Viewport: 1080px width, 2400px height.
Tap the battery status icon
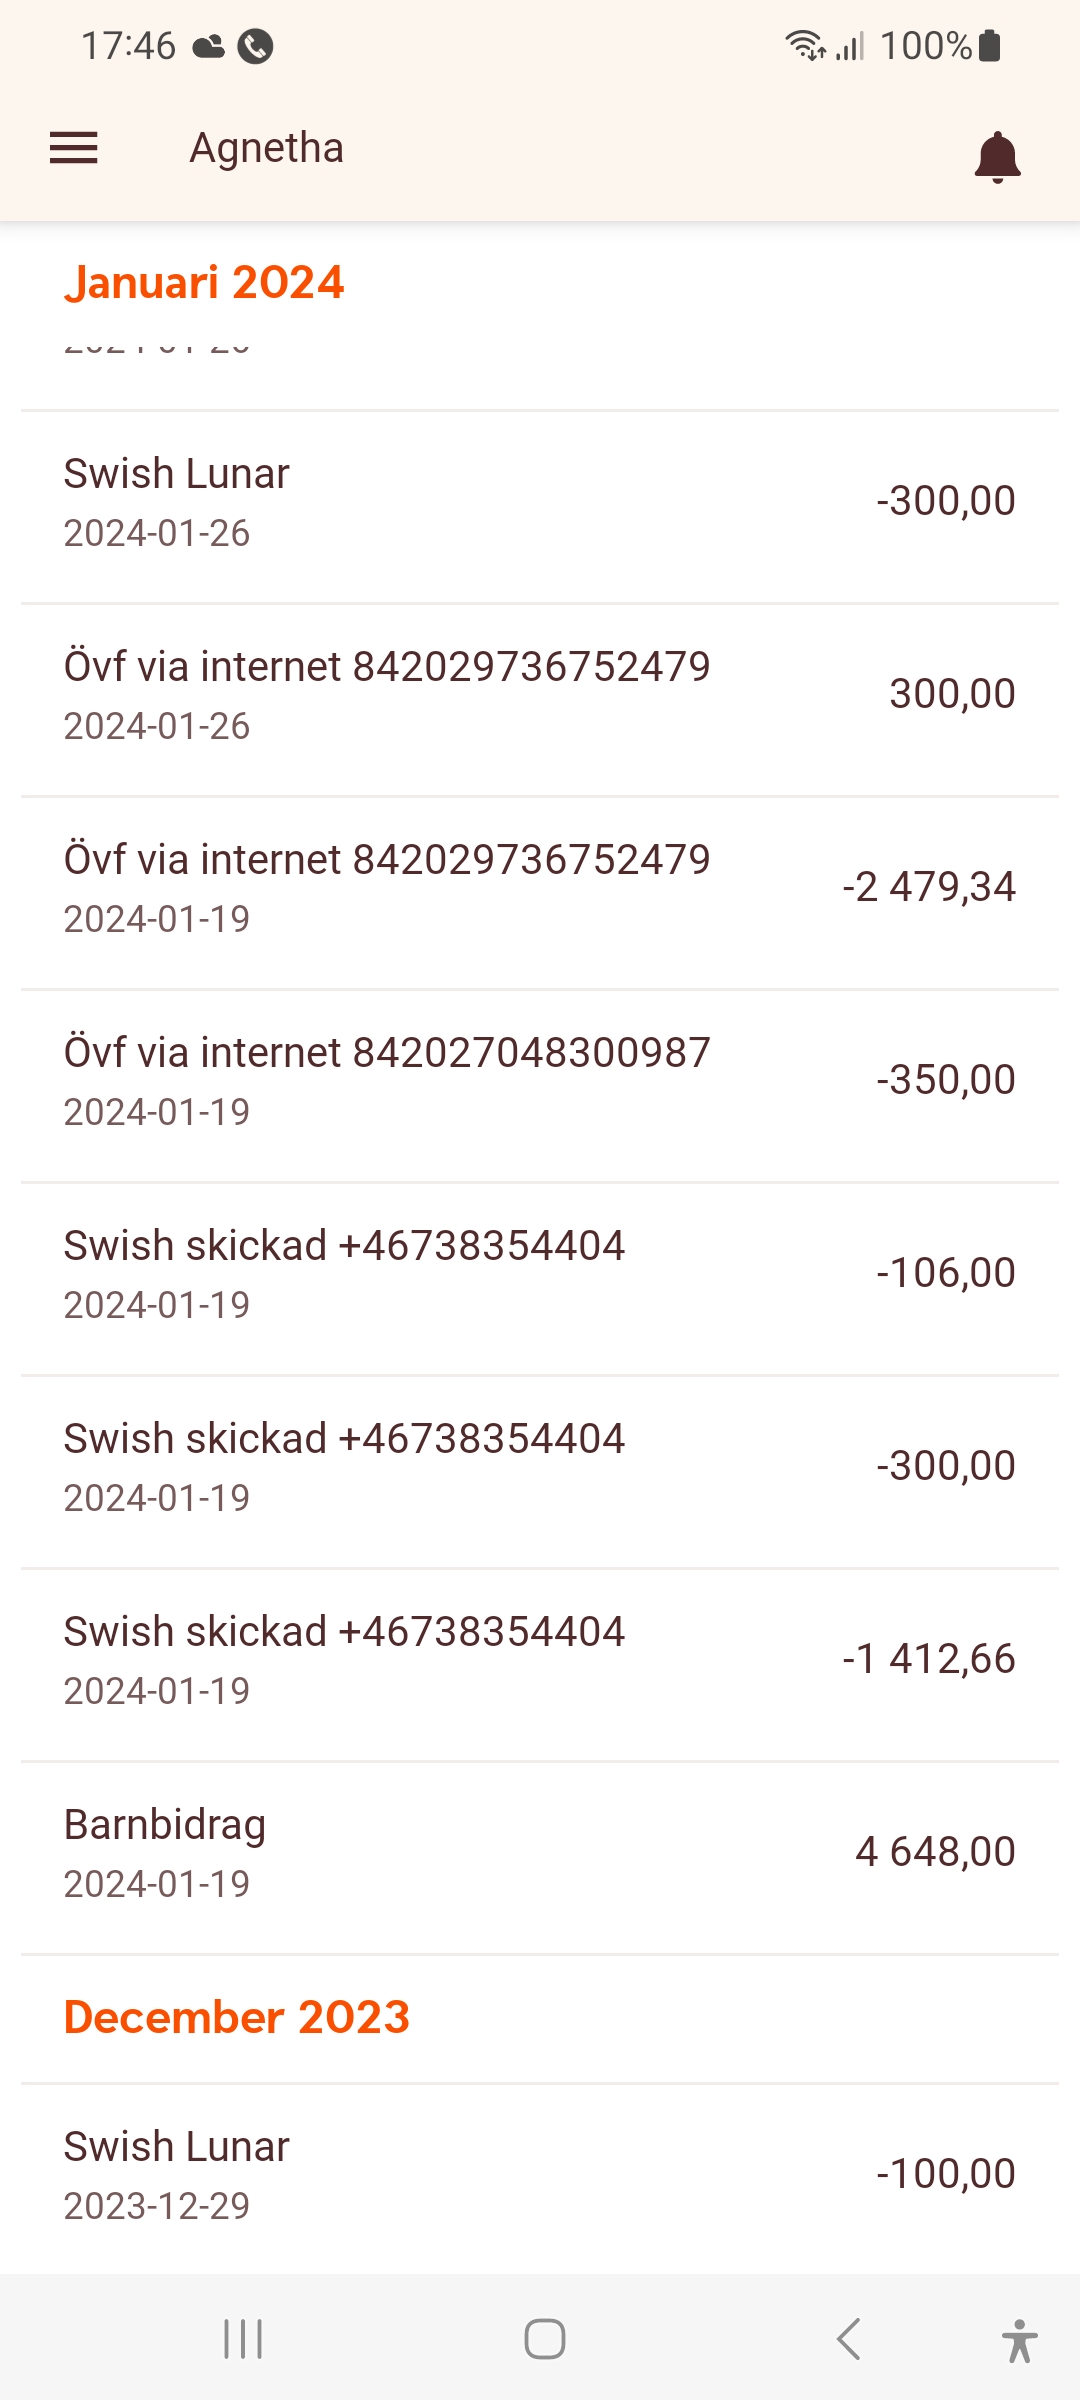tap(990, 46)
